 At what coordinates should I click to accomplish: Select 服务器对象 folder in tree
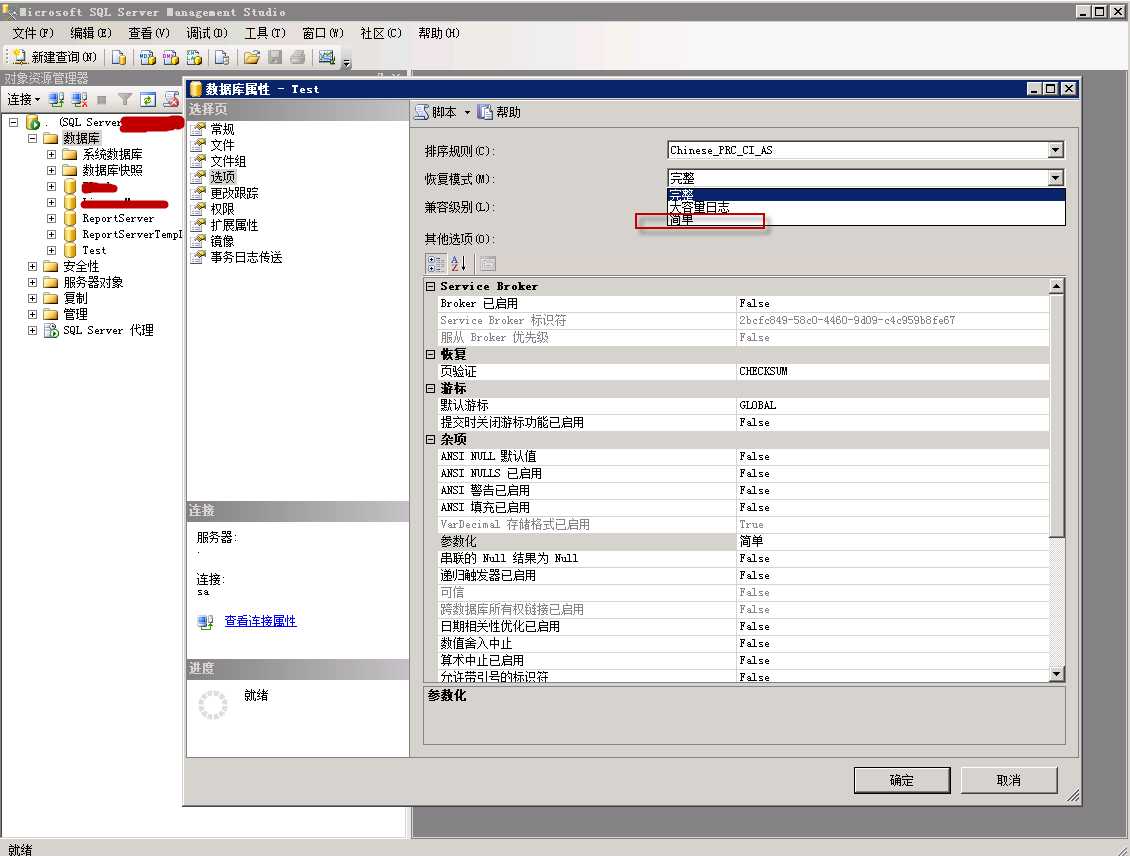click(x=93, y=282)
